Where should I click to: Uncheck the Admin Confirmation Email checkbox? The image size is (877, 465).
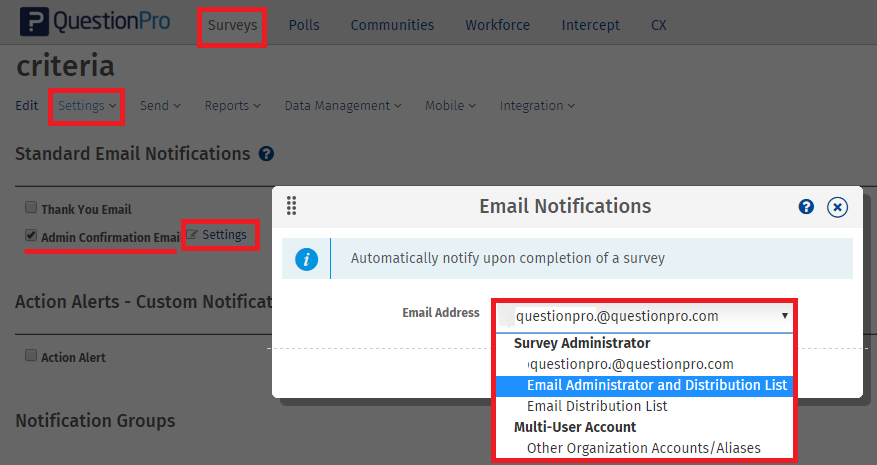[x=31, y=237]
